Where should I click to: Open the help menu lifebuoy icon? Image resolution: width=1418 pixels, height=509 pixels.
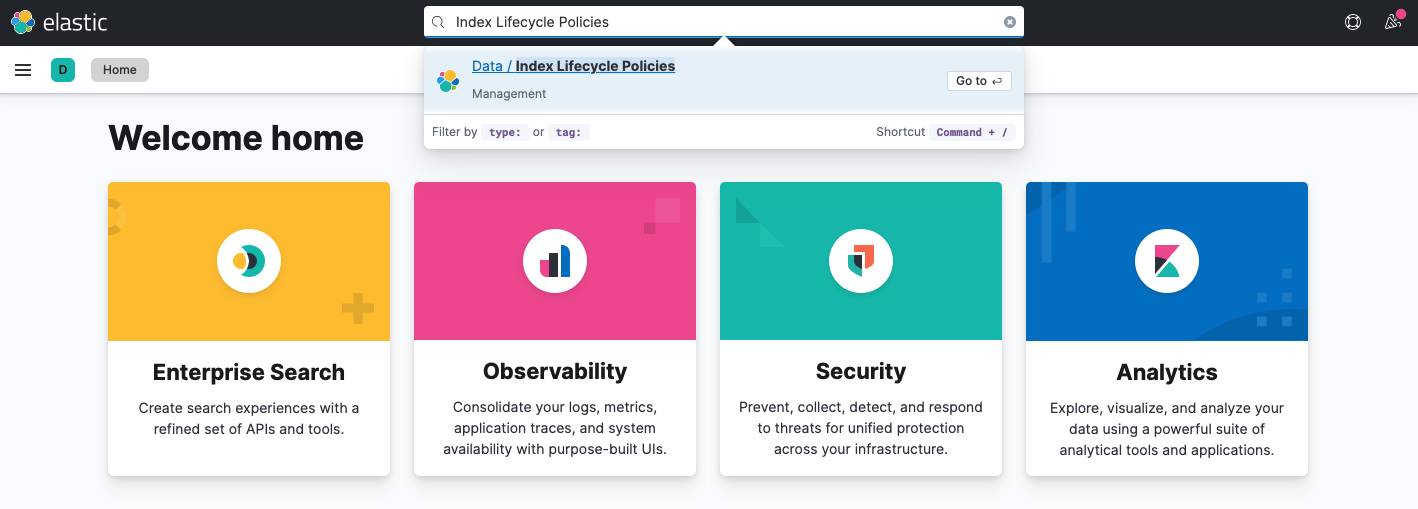[x=1353, y=22]
